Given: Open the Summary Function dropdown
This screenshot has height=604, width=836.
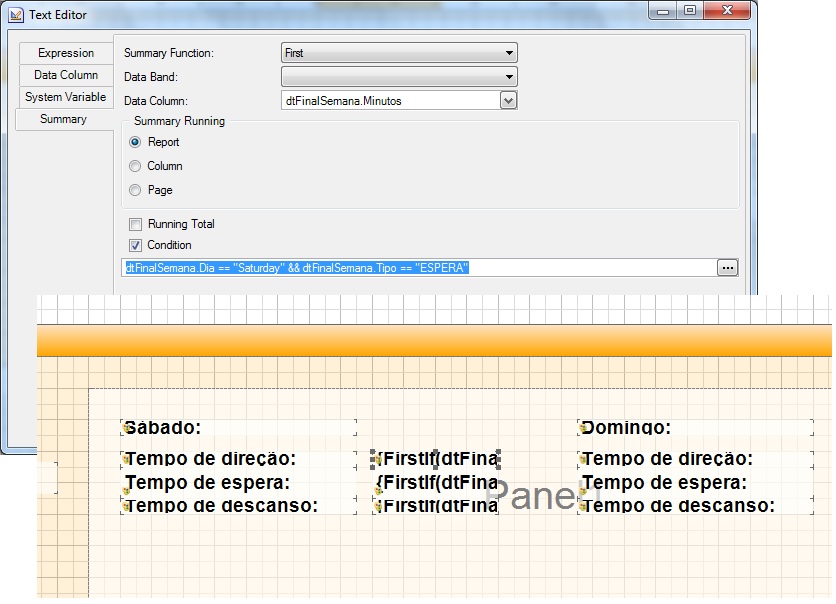Looking at the screenshot, I should [x=399, y=53].
